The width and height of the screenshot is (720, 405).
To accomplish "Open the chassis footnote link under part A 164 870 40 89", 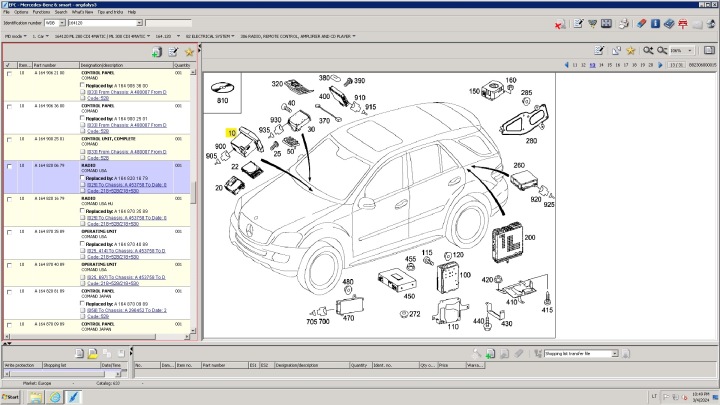I will [126, 277].
